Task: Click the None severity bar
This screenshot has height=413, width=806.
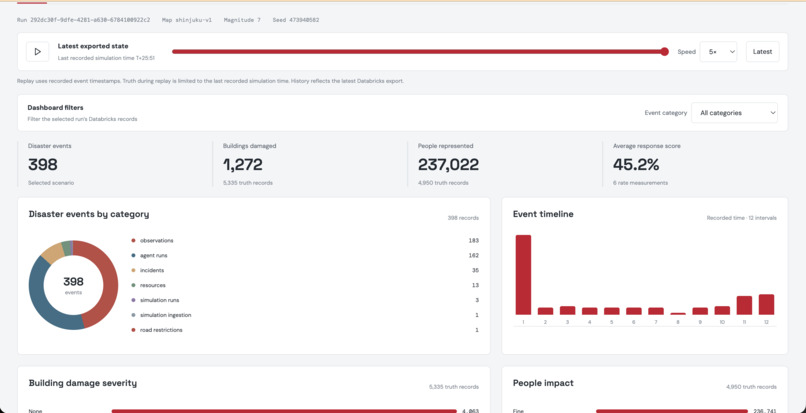Action: [x=284, y=411]
